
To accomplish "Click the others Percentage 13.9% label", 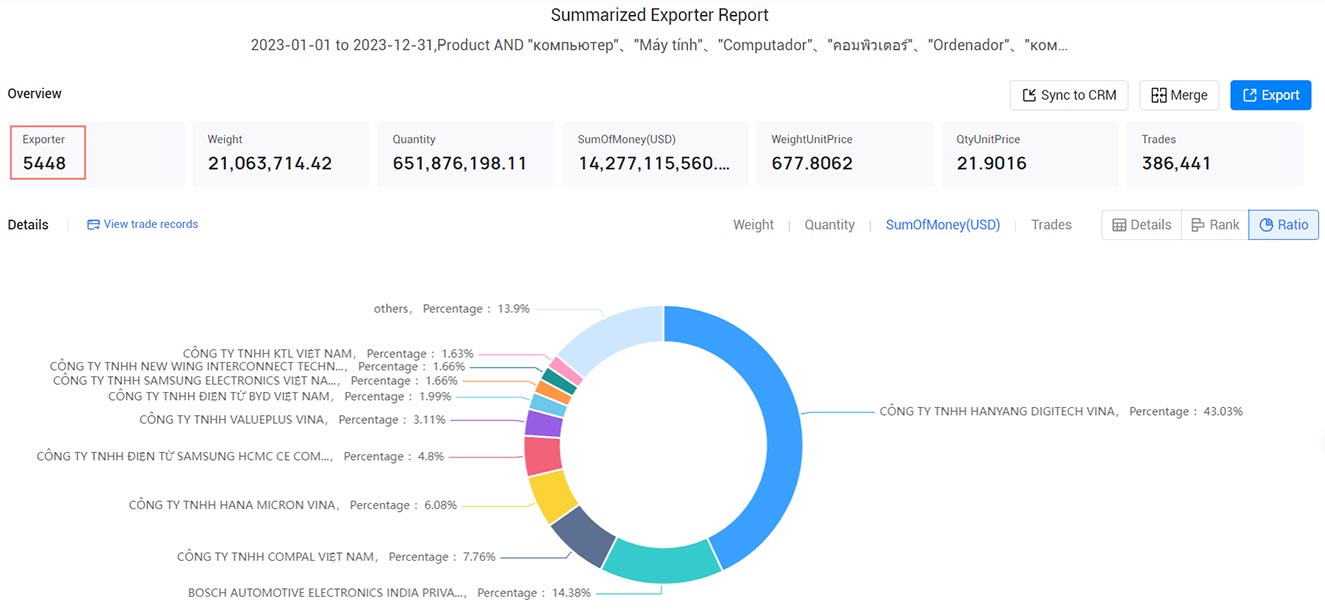I will point(451,308).
